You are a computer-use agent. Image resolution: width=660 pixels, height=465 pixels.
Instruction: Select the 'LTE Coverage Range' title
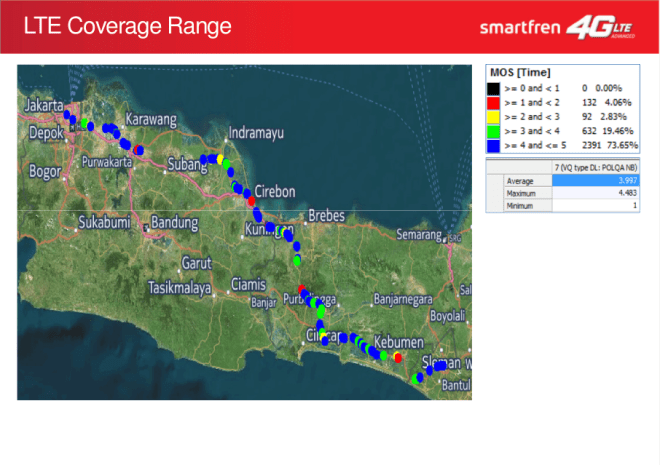127,26
